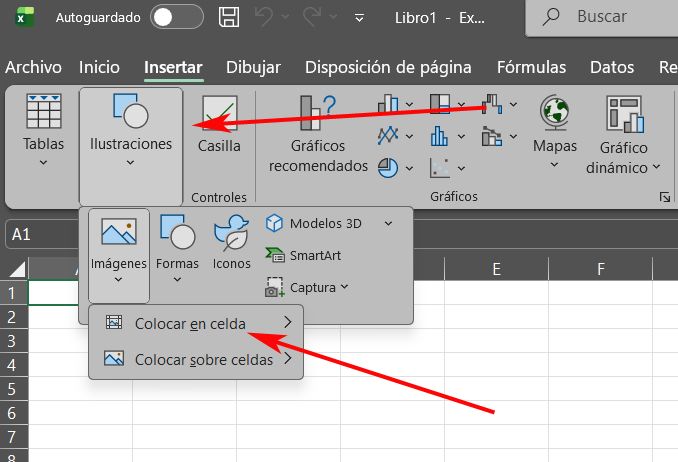Toggle the Autoguardado switch

pos(177,17)
